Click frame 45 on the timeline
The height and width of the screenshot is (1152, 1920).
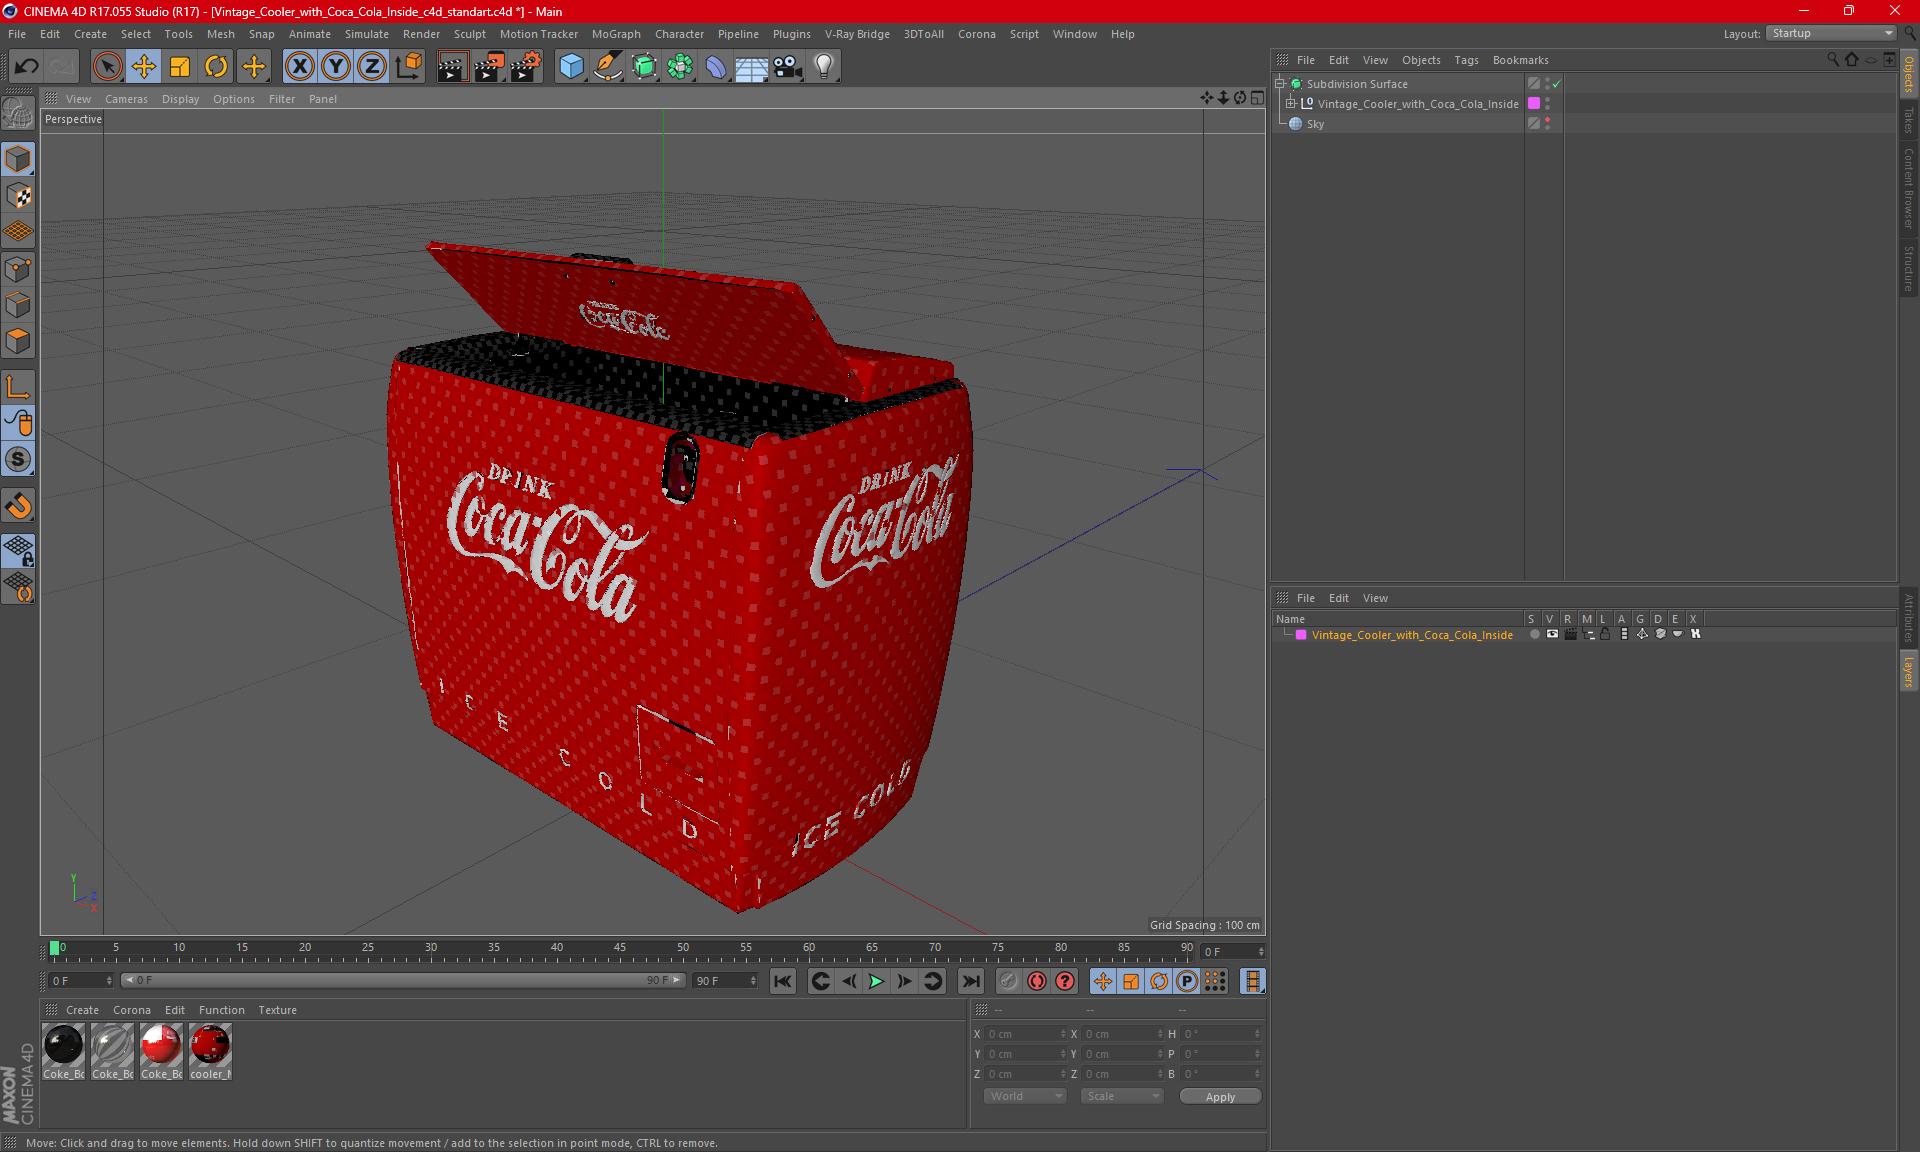tap(620, 950)
